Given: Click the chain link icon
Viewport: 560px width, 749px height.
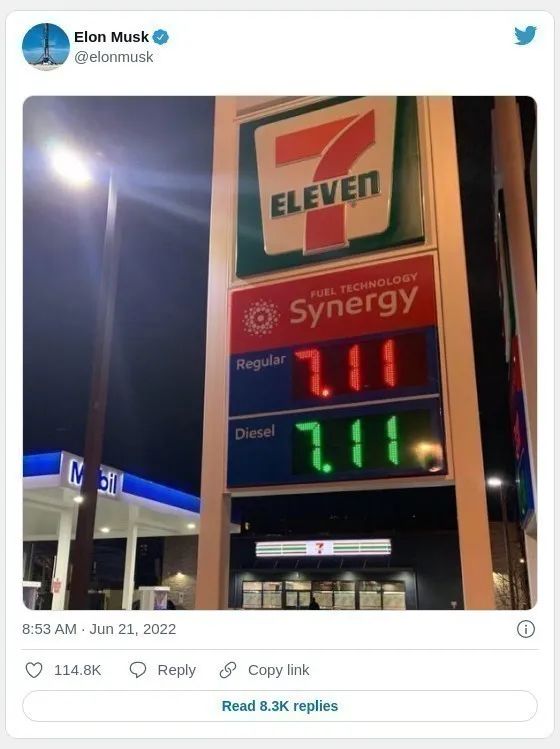Looking at the screenshot, I should [228, 670].
